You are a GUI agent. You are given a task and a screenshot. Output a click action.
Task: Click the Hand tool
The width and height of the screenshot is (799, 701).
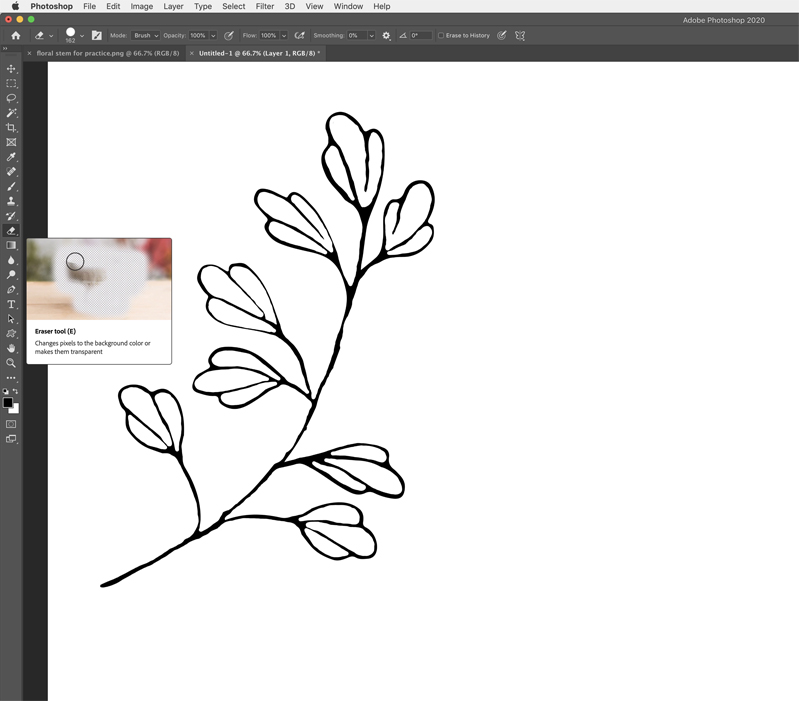(x=11, y=348)
